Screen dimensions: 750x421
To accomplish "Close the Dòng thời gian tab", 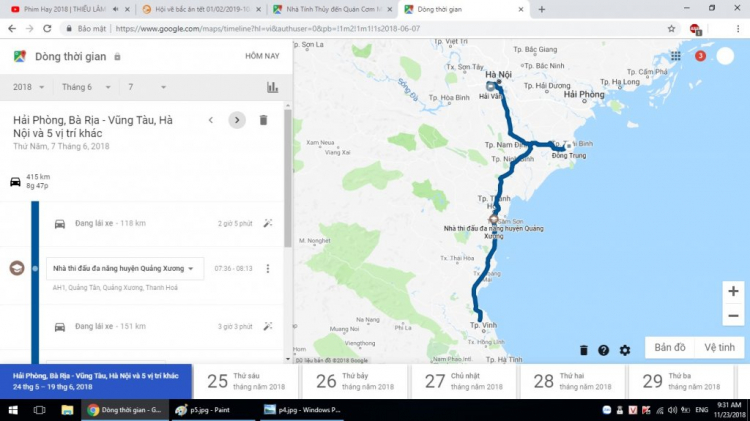I will point(521,9).
